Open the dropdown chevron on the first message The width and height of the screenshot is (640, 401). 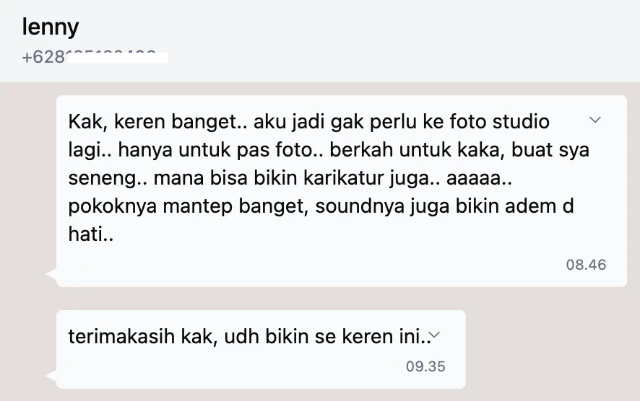point(595,120)
